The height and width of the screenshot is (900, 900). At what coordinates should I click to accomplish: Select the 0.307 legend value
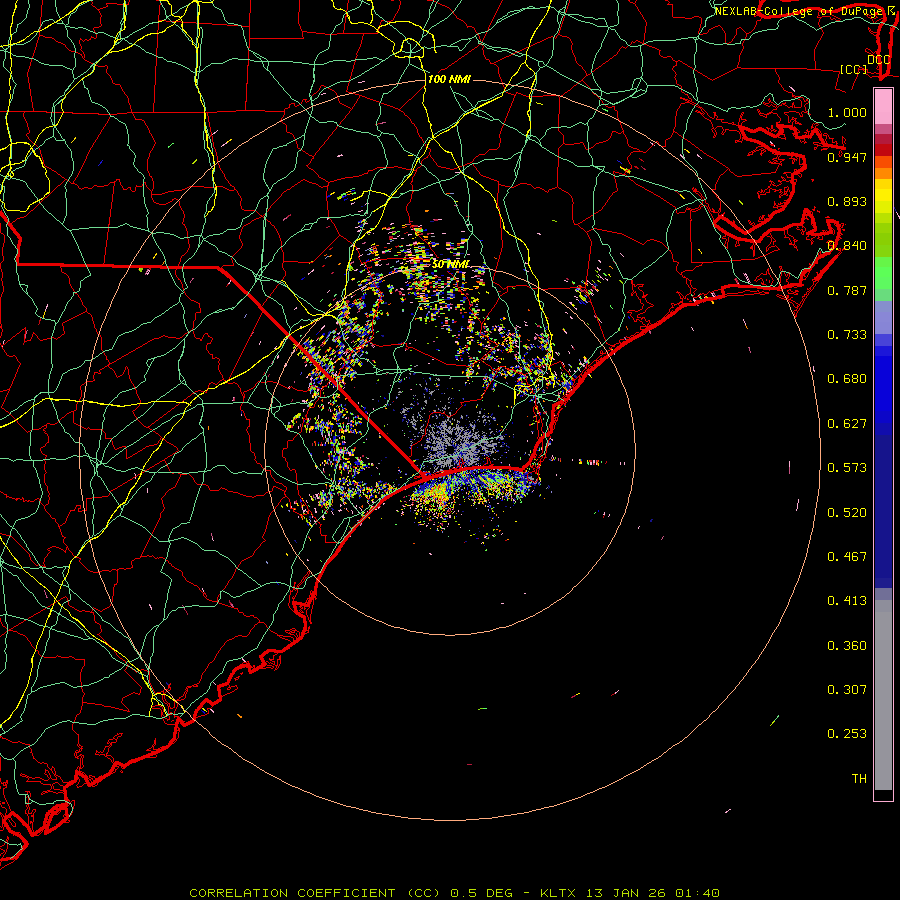[x=847, y=690]
